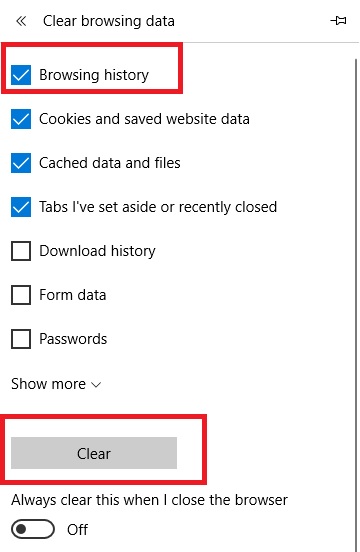Image resolution: width=360 pixels, height=552 pixels.
Task: Check the Download history checkbox
Action: 21,251
